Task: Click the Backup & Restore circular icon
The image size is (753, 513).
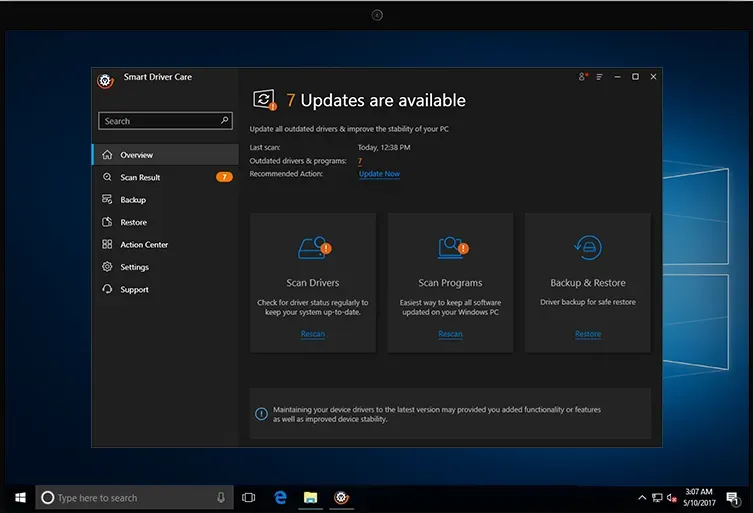Action: pyautogui.click(x=588, y=247)
